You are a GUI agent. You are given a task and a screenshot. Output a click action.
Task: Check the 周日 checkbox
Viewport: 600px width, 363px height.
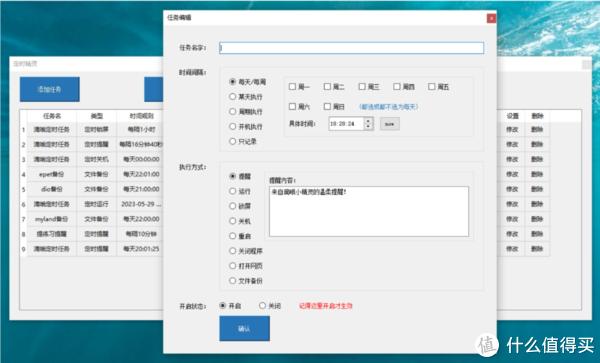coord(327,106)
